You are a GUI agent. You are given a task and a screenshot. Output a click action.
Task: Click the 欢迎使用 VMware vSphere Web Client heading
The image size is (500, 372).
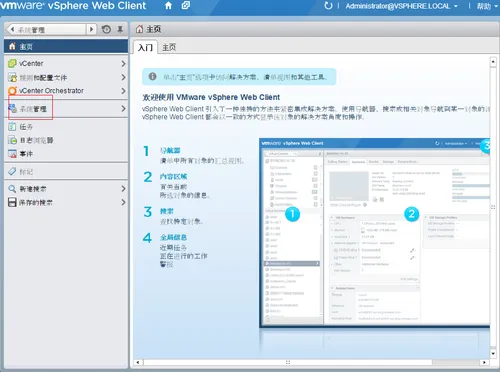coord(211,97)
